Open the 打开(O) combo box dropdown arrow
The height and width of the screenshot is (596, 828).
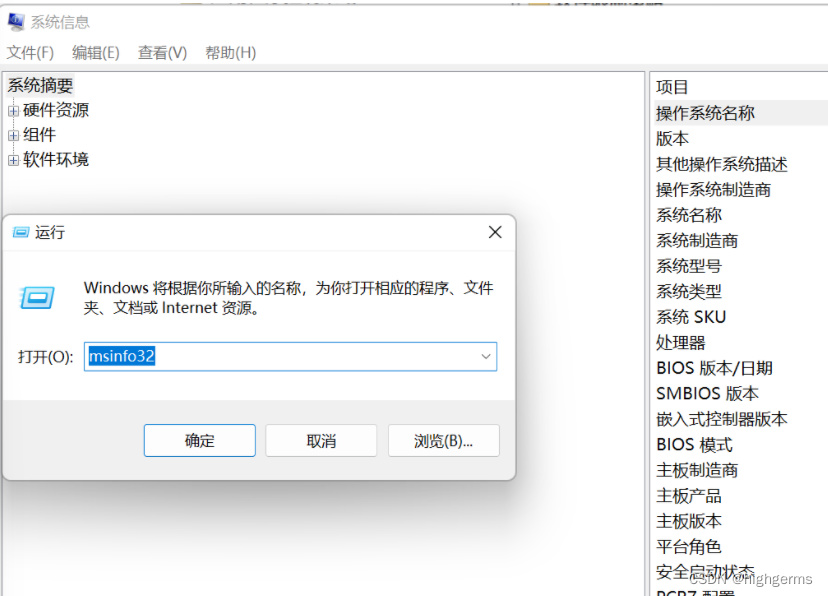tap(486, 356)
